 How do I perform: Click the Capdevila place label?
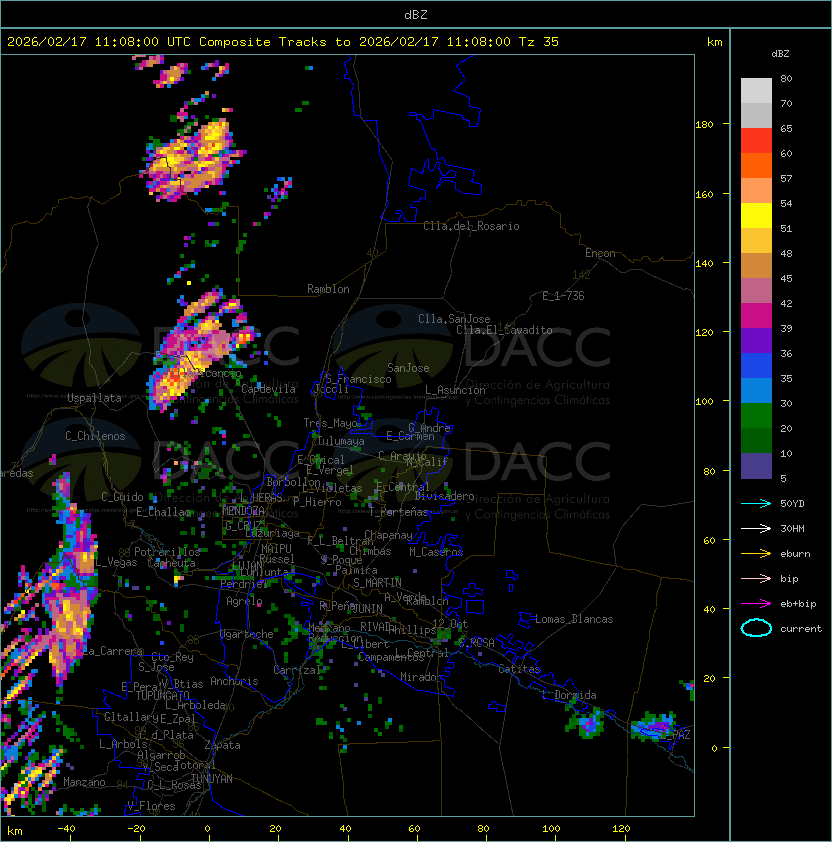click(269, 389)
